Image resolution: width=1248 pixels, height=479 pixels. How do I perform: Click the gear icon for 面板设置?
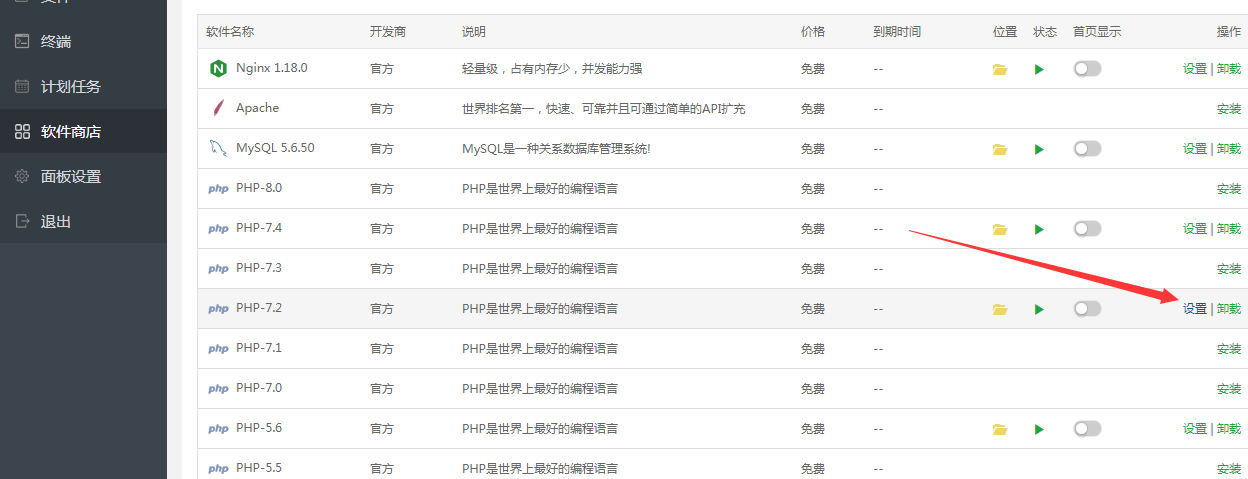point(22,176)
